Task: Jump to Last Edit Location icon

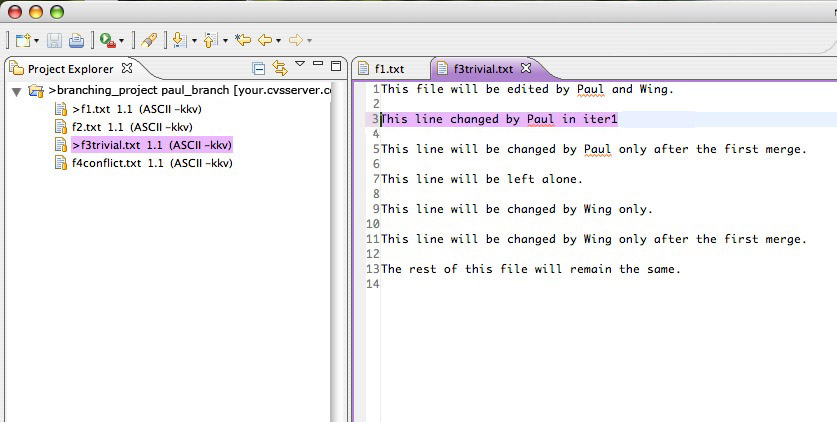Action: click(x=242, y=41)
